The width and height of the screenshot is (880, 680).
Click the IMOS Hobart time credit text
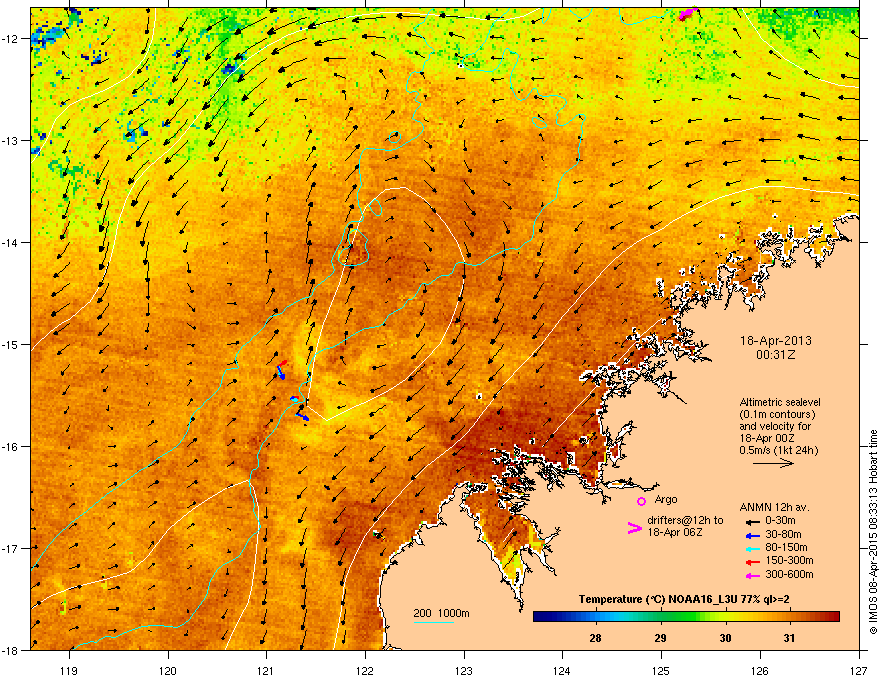[873, 532]
